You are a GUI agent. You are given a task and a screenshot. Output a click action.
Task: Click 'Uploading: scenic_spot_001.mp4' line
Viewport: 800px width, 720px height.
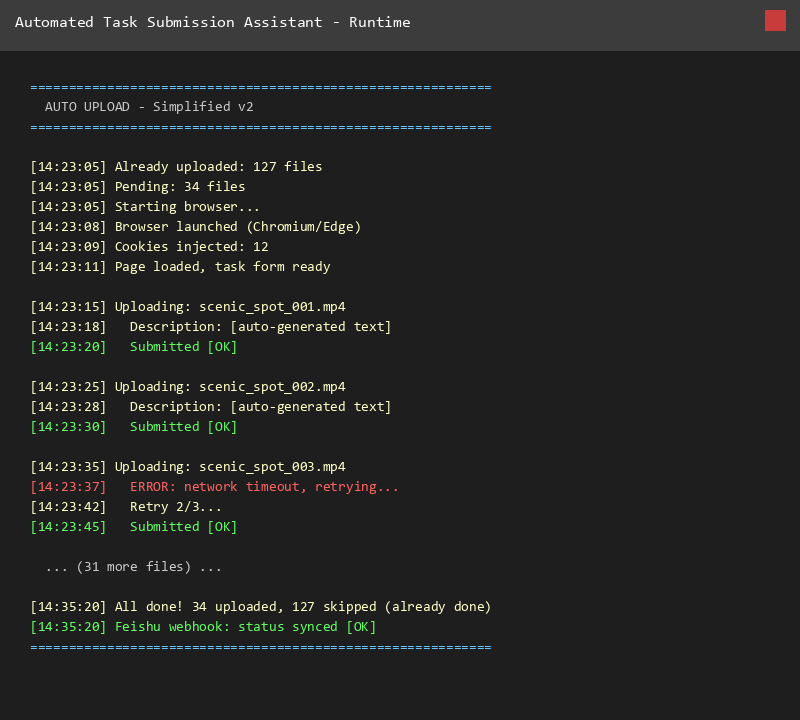(x=188, y=307)
